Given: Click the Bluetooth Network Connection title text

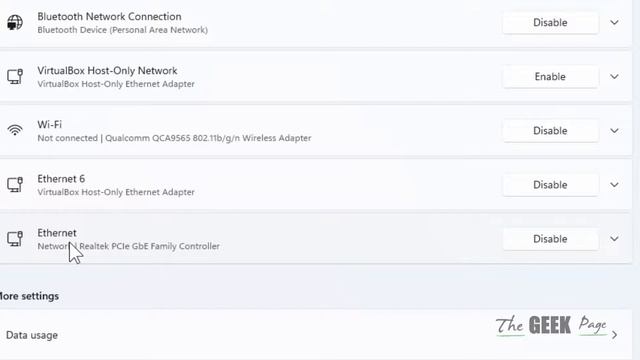Looking at the screenshot, I should pos(109,17).
